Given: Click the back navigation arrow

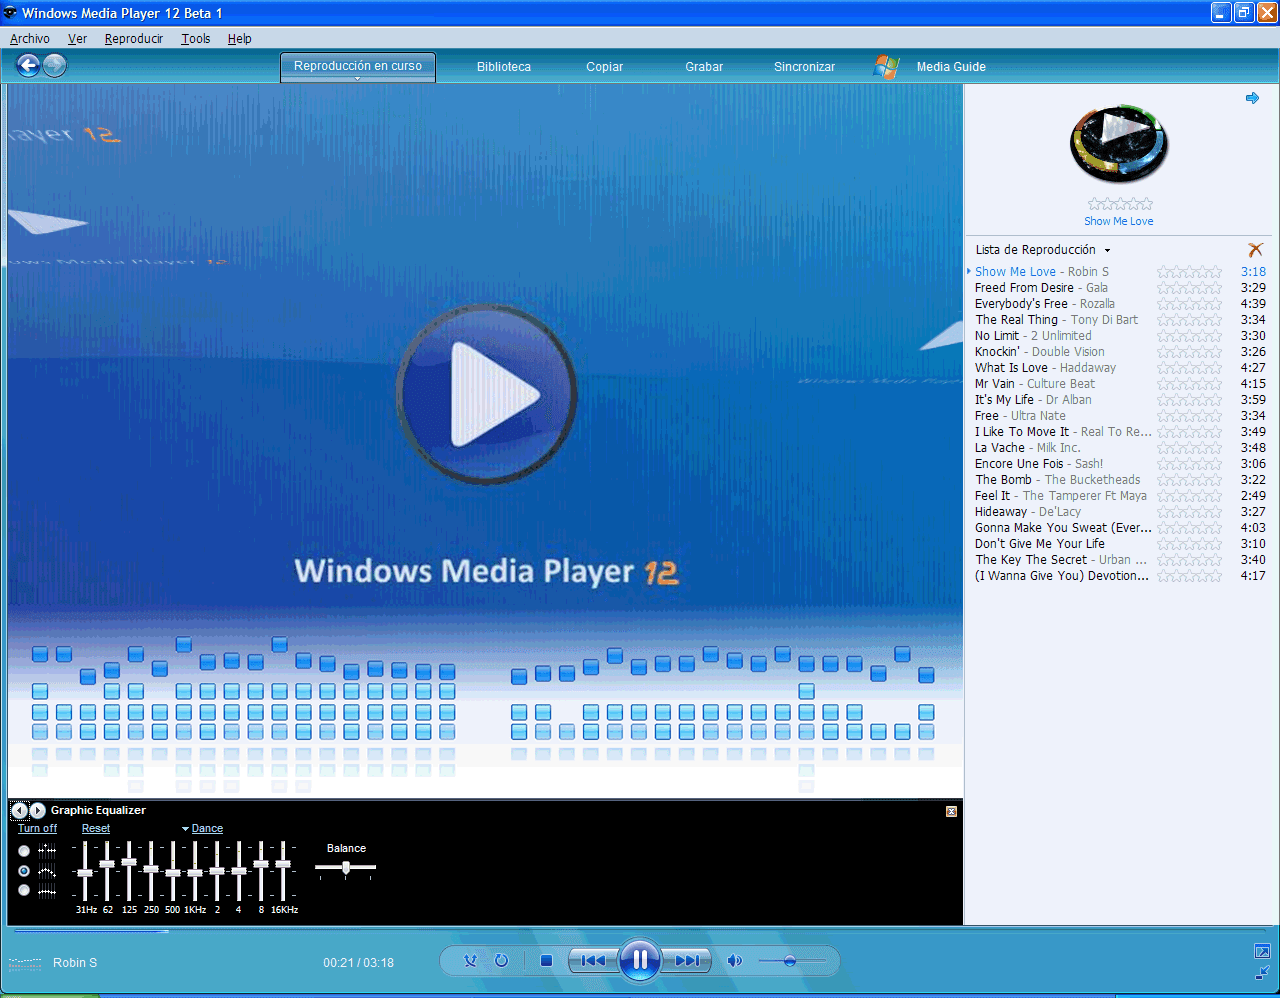Looking at the screenshot, I should 28,66.
